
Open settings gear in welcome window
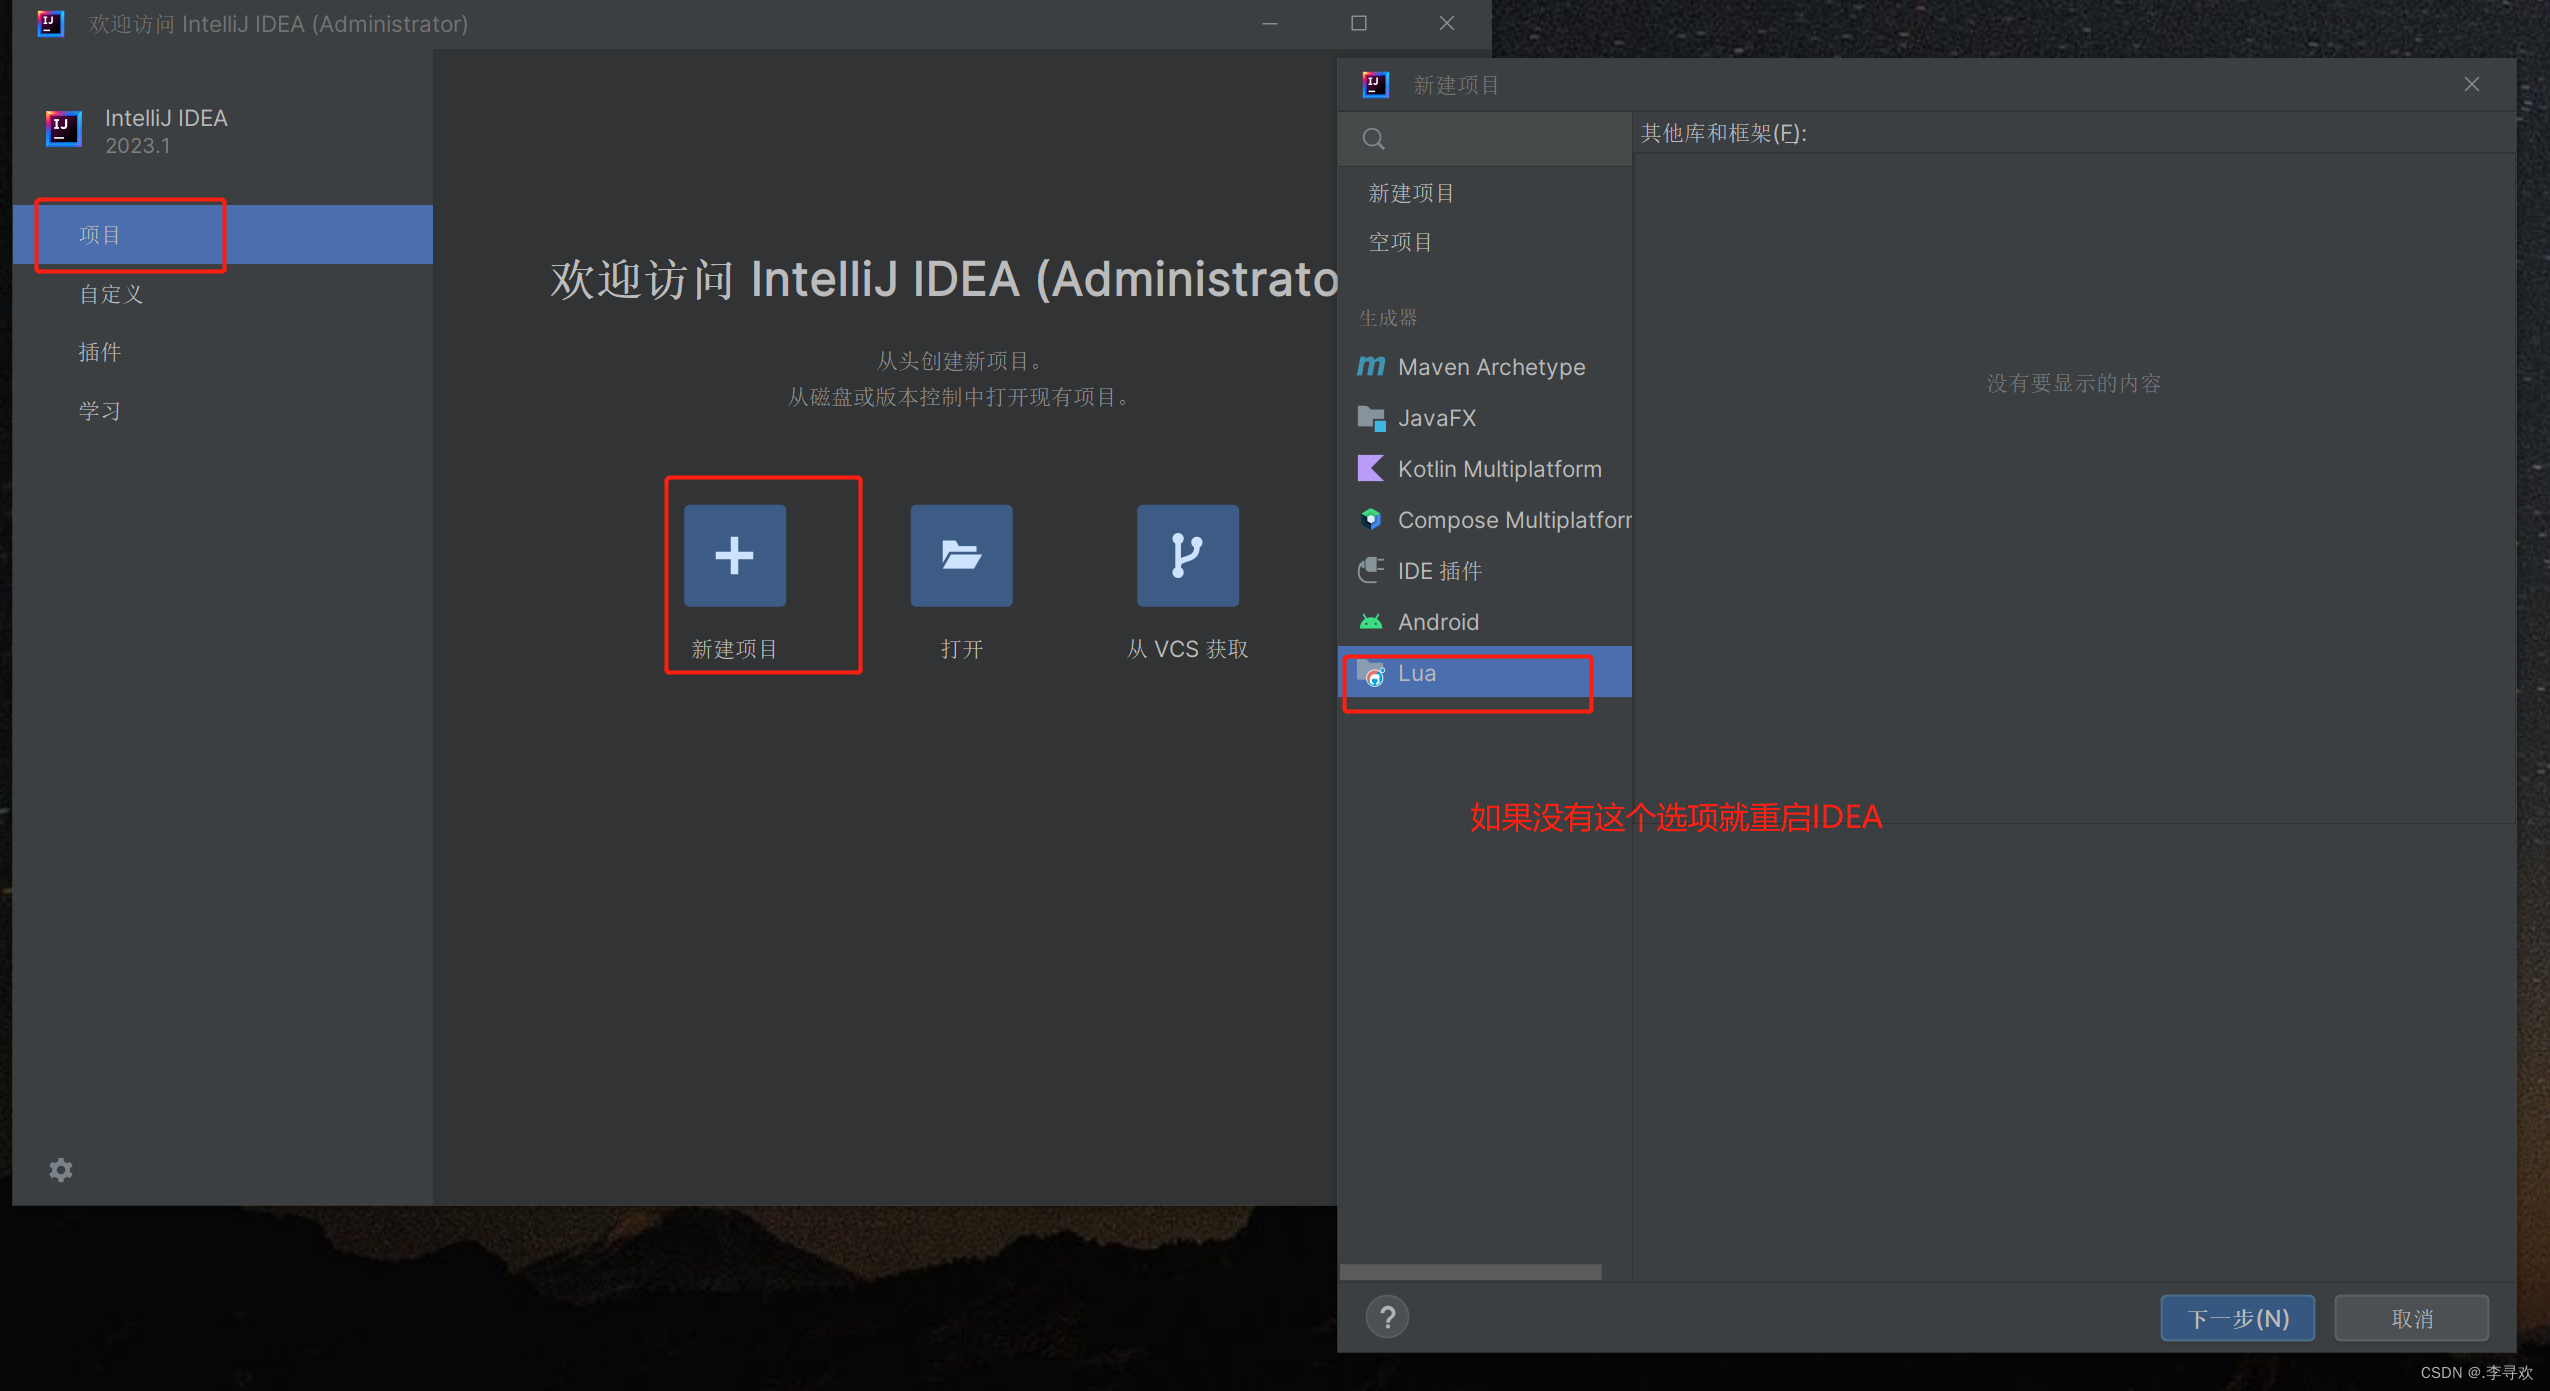coord(61,1169)
